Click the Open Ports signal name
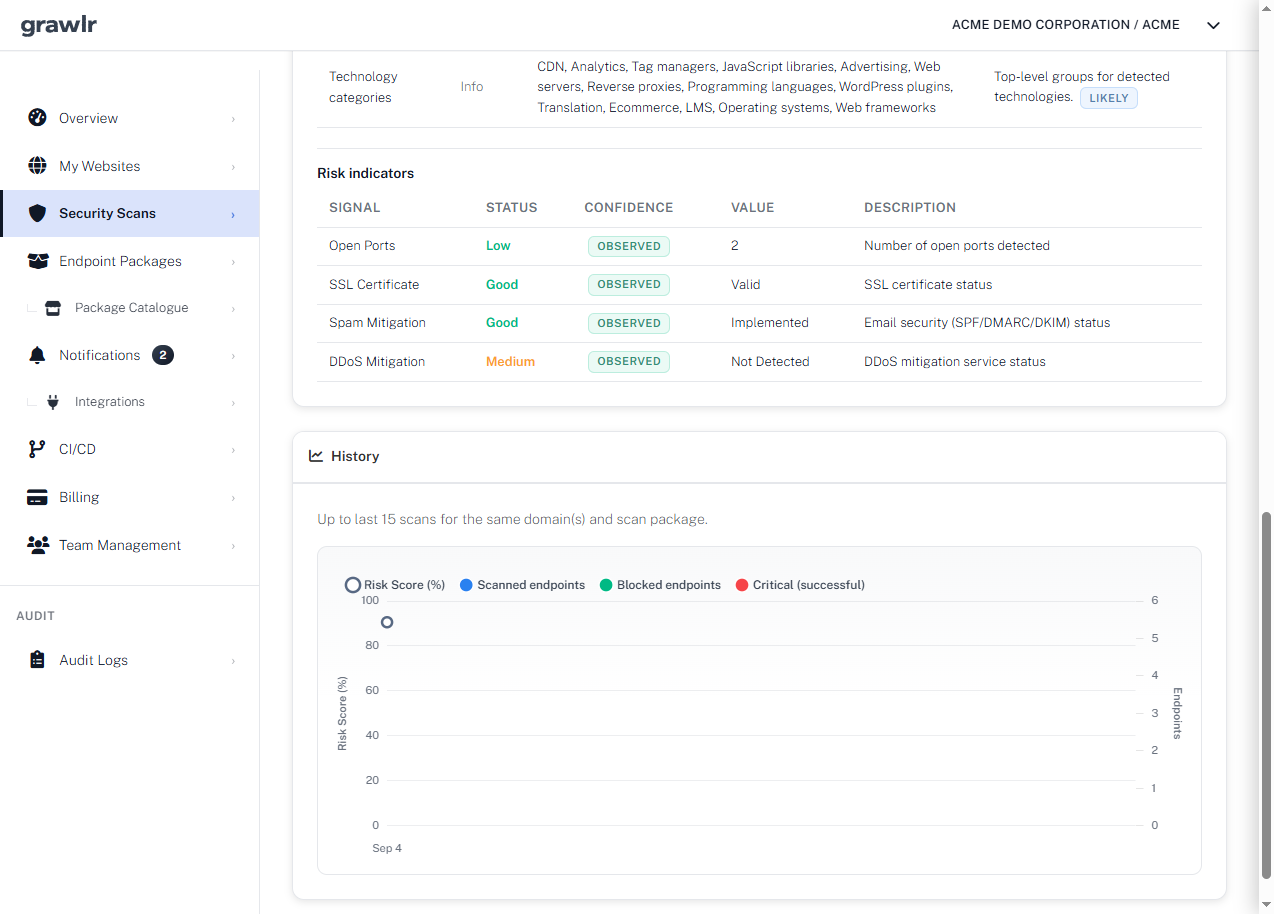This screenshot has width=1274, height=914. [x=362, y=246]
